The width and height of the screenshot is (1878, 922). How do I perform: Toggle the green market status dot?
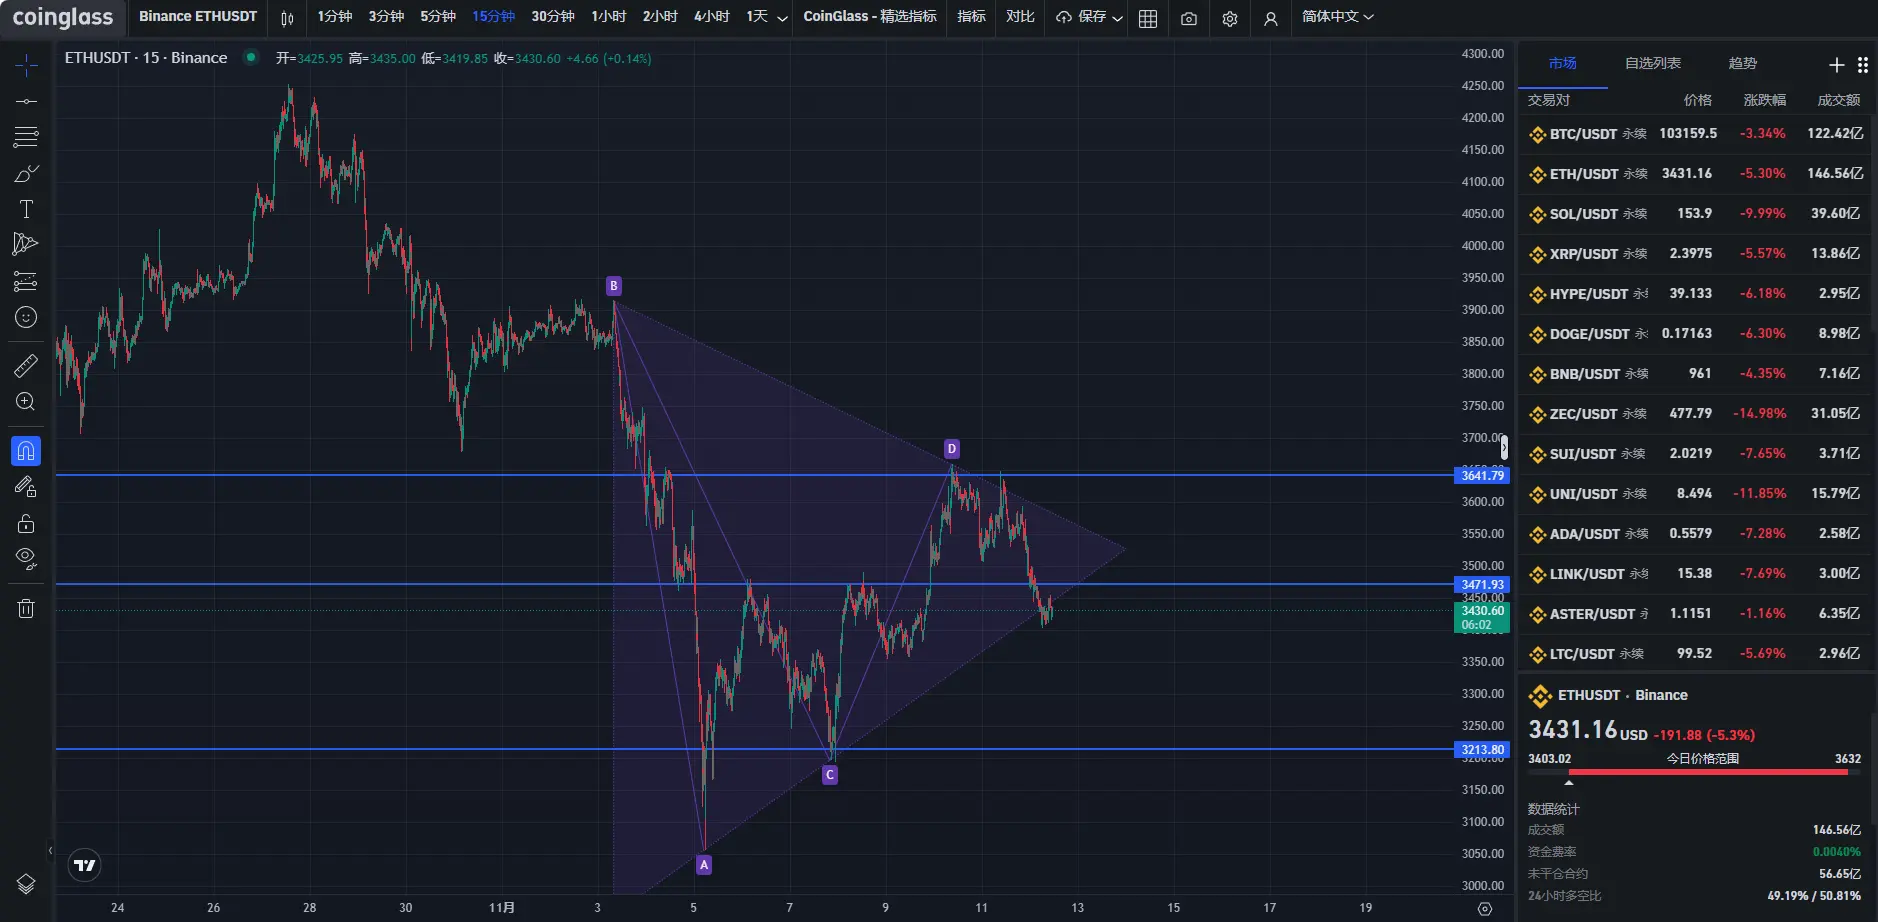(251, 58)
